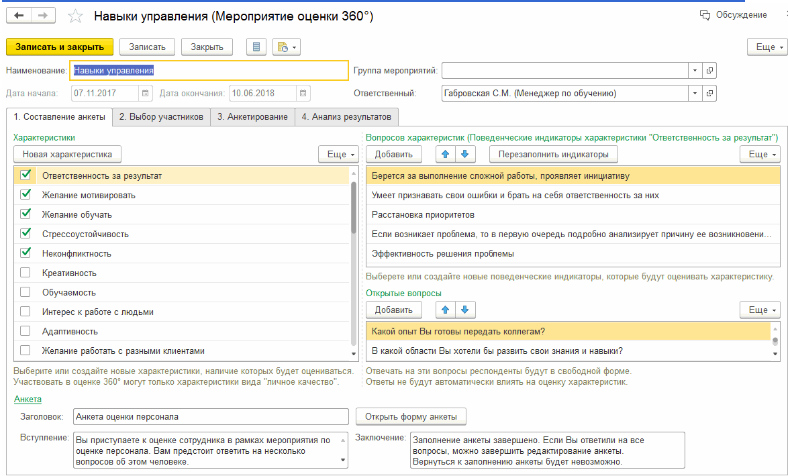The image size is (788, 476).
Task: Open the create-based-on icon menu
Action: click(286, 47)
